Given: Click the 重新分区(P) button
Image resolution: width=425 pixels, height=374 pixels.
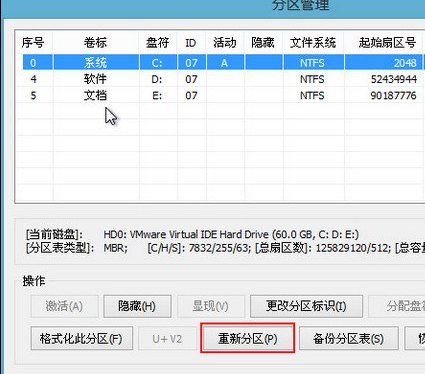Looking at the screenshot, I should [248, 339].
